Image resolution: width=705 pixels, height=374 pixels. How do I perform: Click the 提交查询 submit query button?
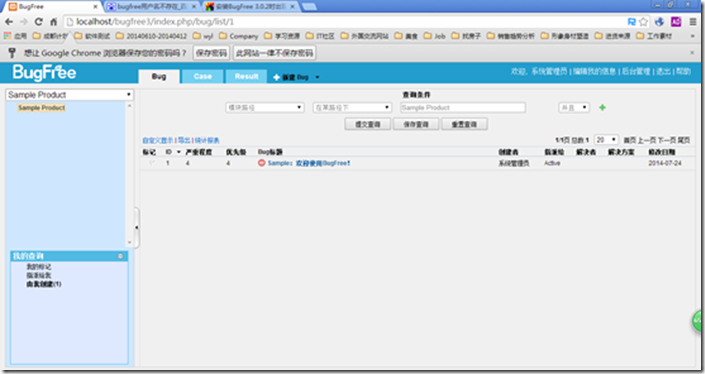(x=368, y=124)
